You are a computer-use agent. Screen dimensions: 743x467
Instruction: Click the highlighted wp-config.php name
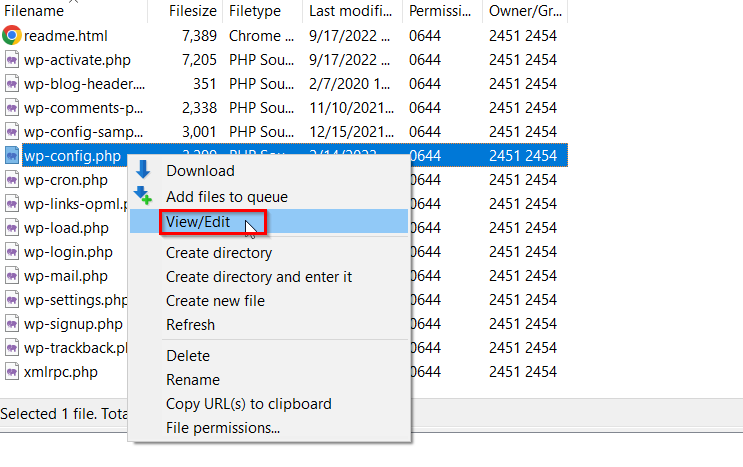(x=72, y=156)
